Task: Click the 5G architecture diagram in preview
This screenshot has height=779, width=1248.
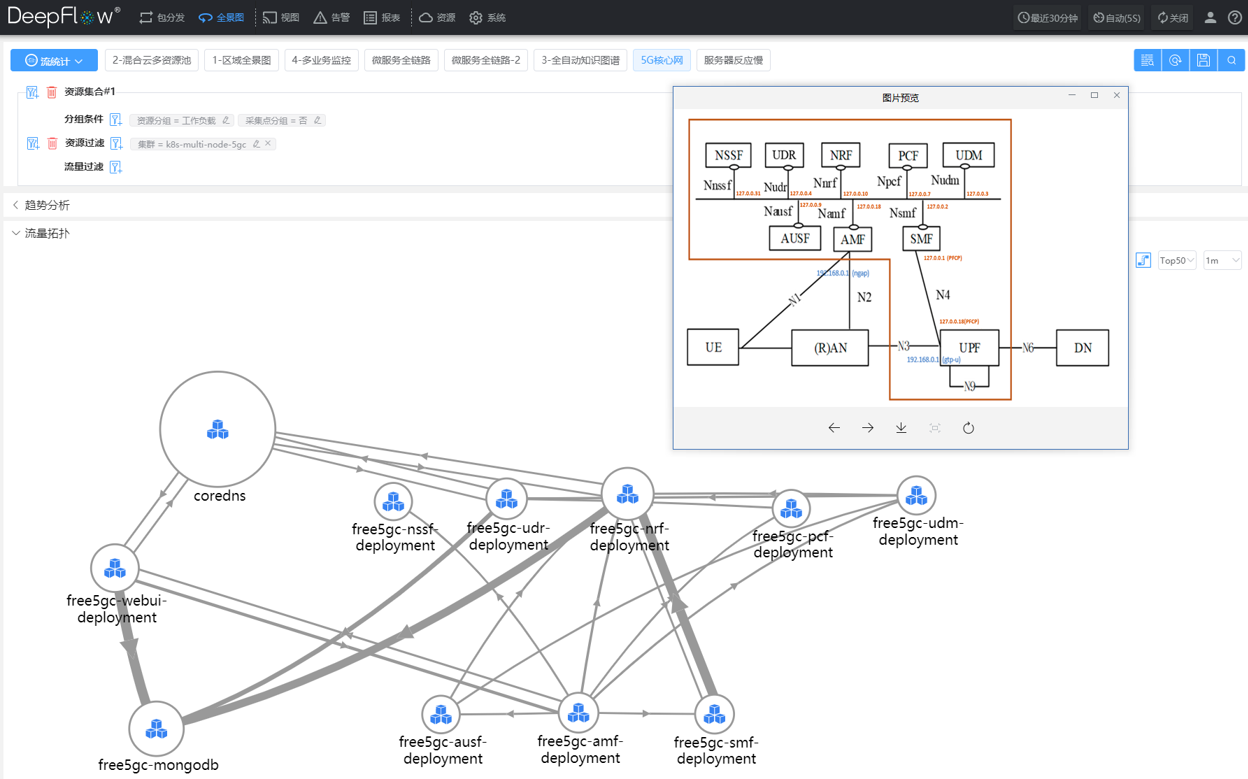Action: [900, 259]
